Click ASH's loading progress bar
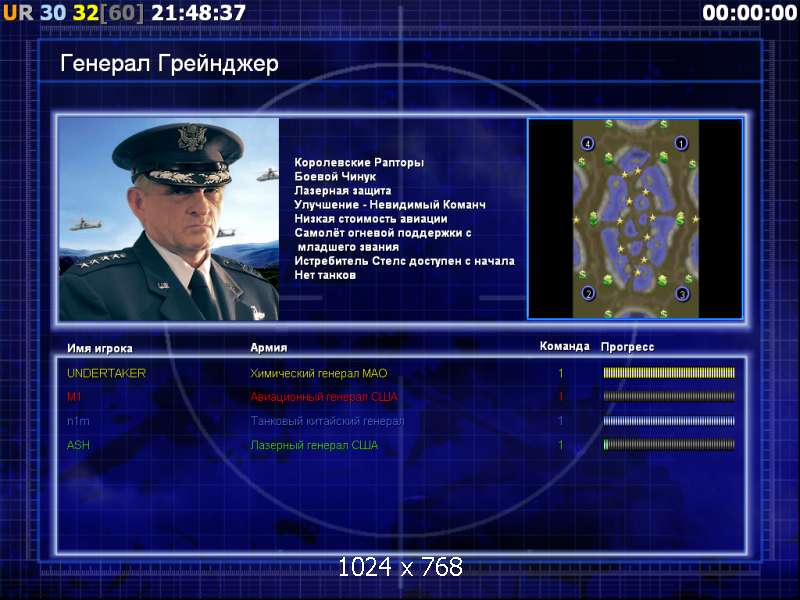 (x=669, y=445)
